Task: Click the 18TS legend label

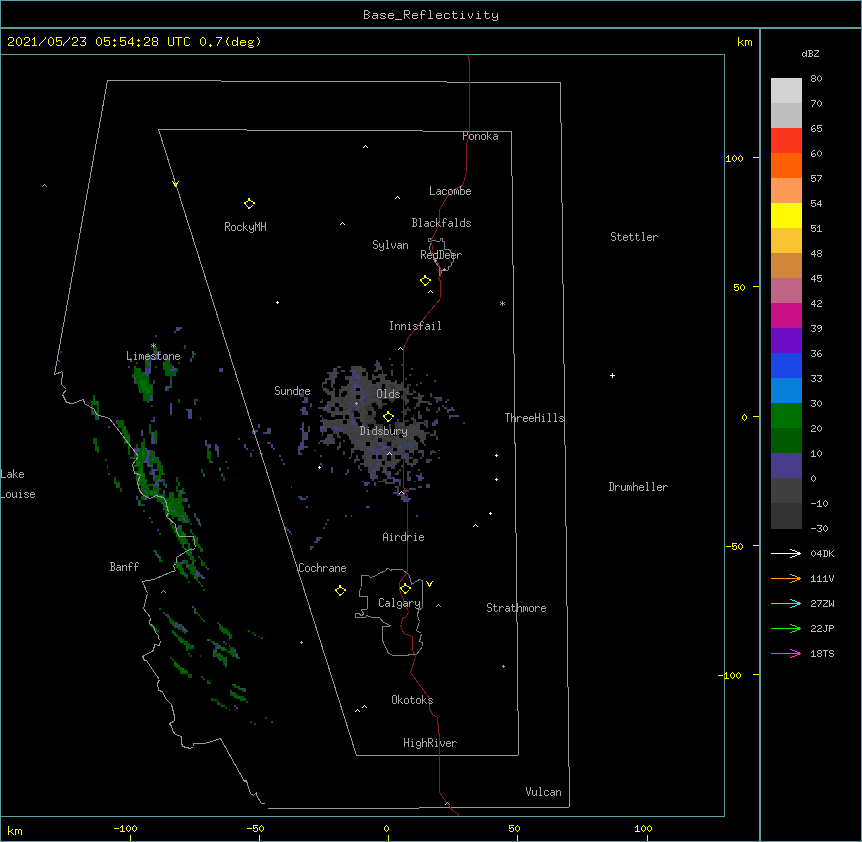Action: pyautogui.click(x=822, y=653)
